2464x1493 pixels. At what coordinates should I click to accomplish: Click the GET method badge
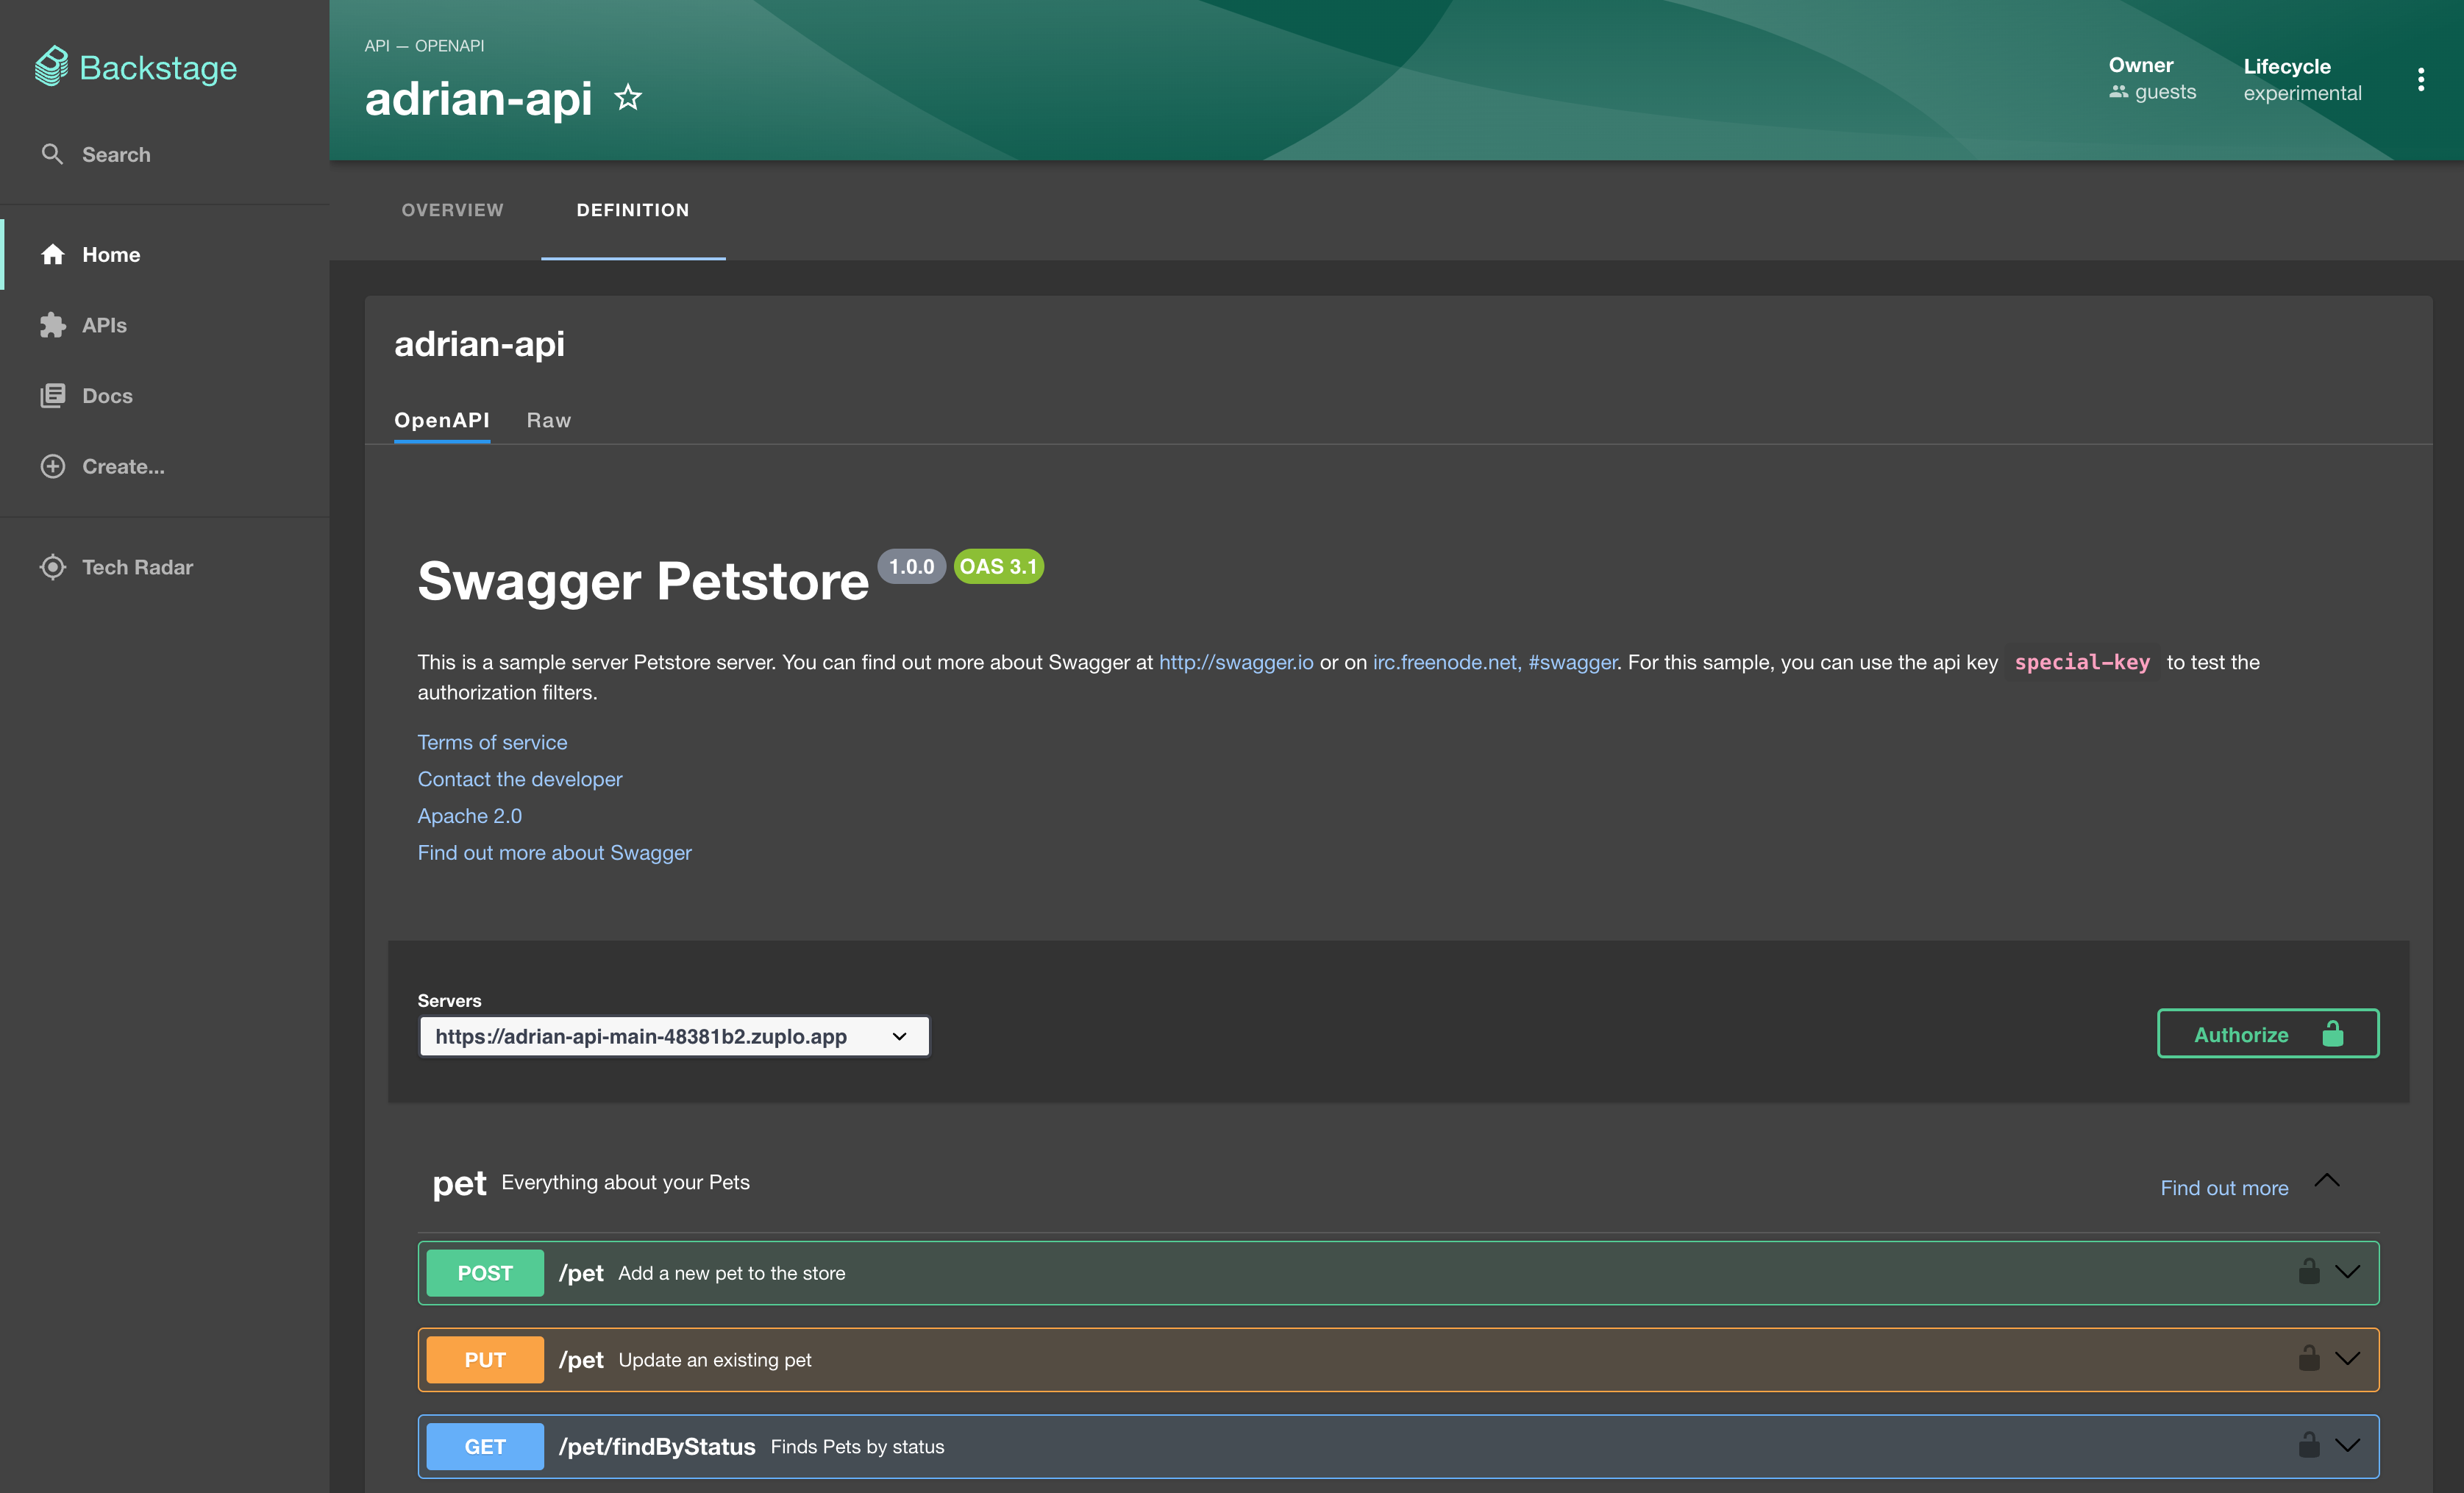pos(485,1446)
